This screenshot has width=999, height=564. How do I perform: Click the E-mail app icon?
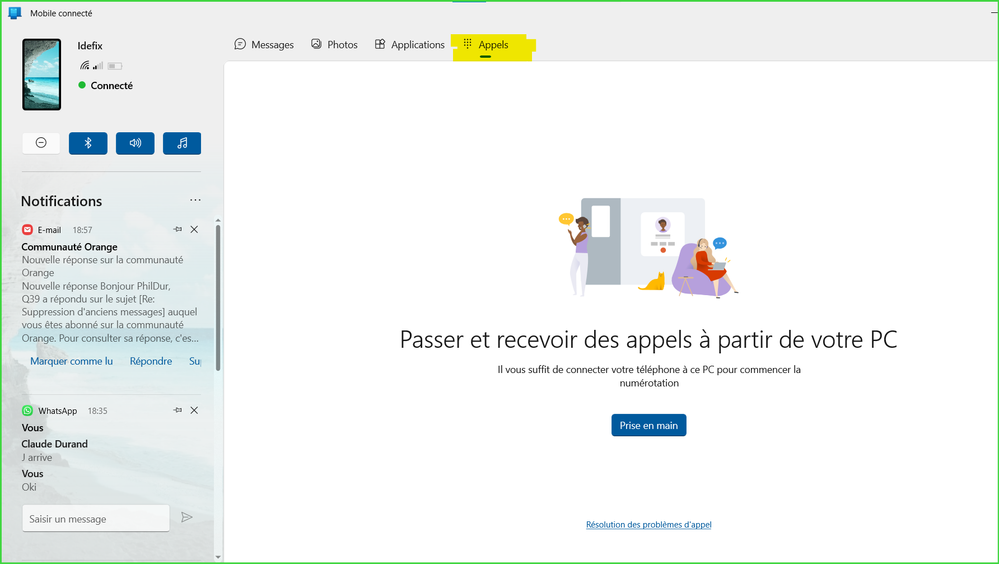point(27,229)
